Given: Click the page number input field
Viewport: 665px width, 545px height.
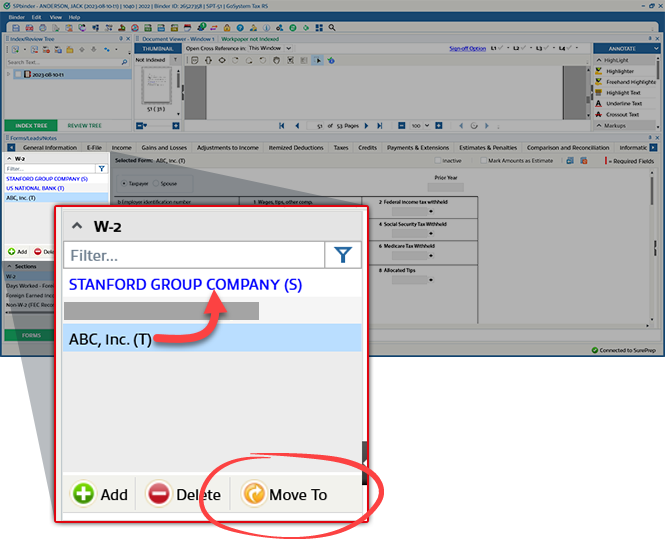Looking at the screenshot, I should 315,126.
